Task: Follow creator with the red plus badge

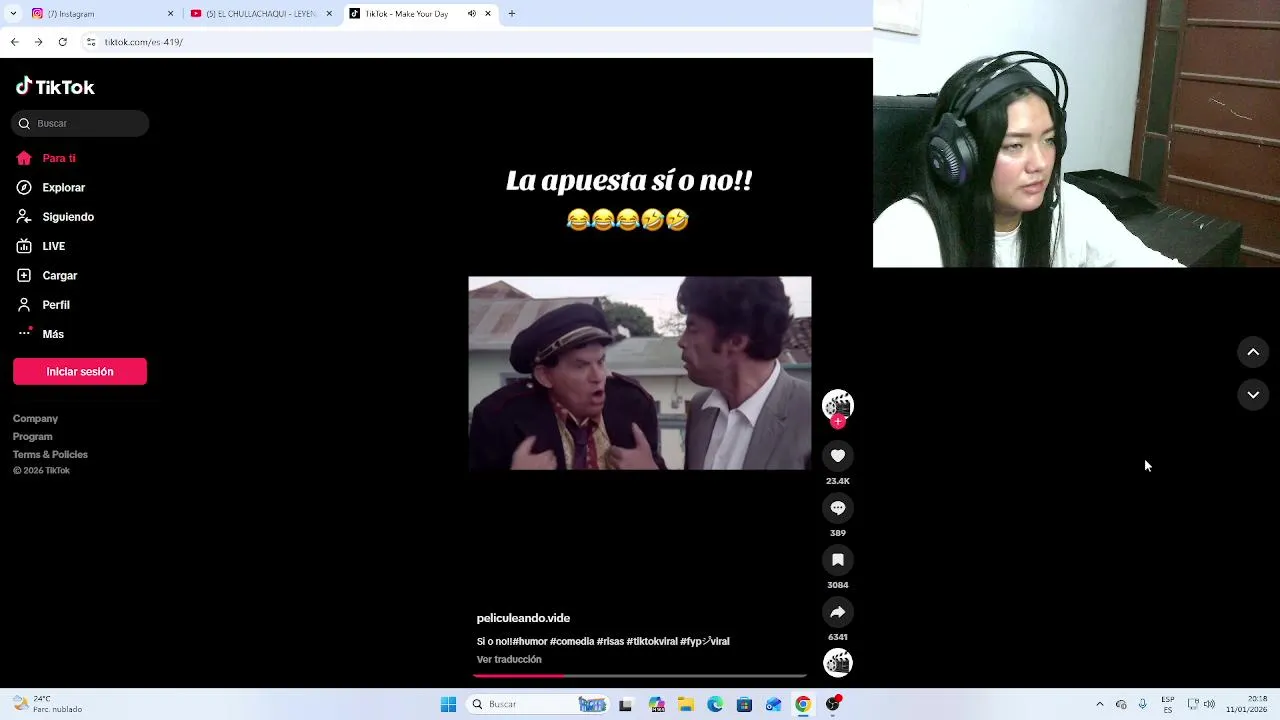Action: [x=838, y=422]
